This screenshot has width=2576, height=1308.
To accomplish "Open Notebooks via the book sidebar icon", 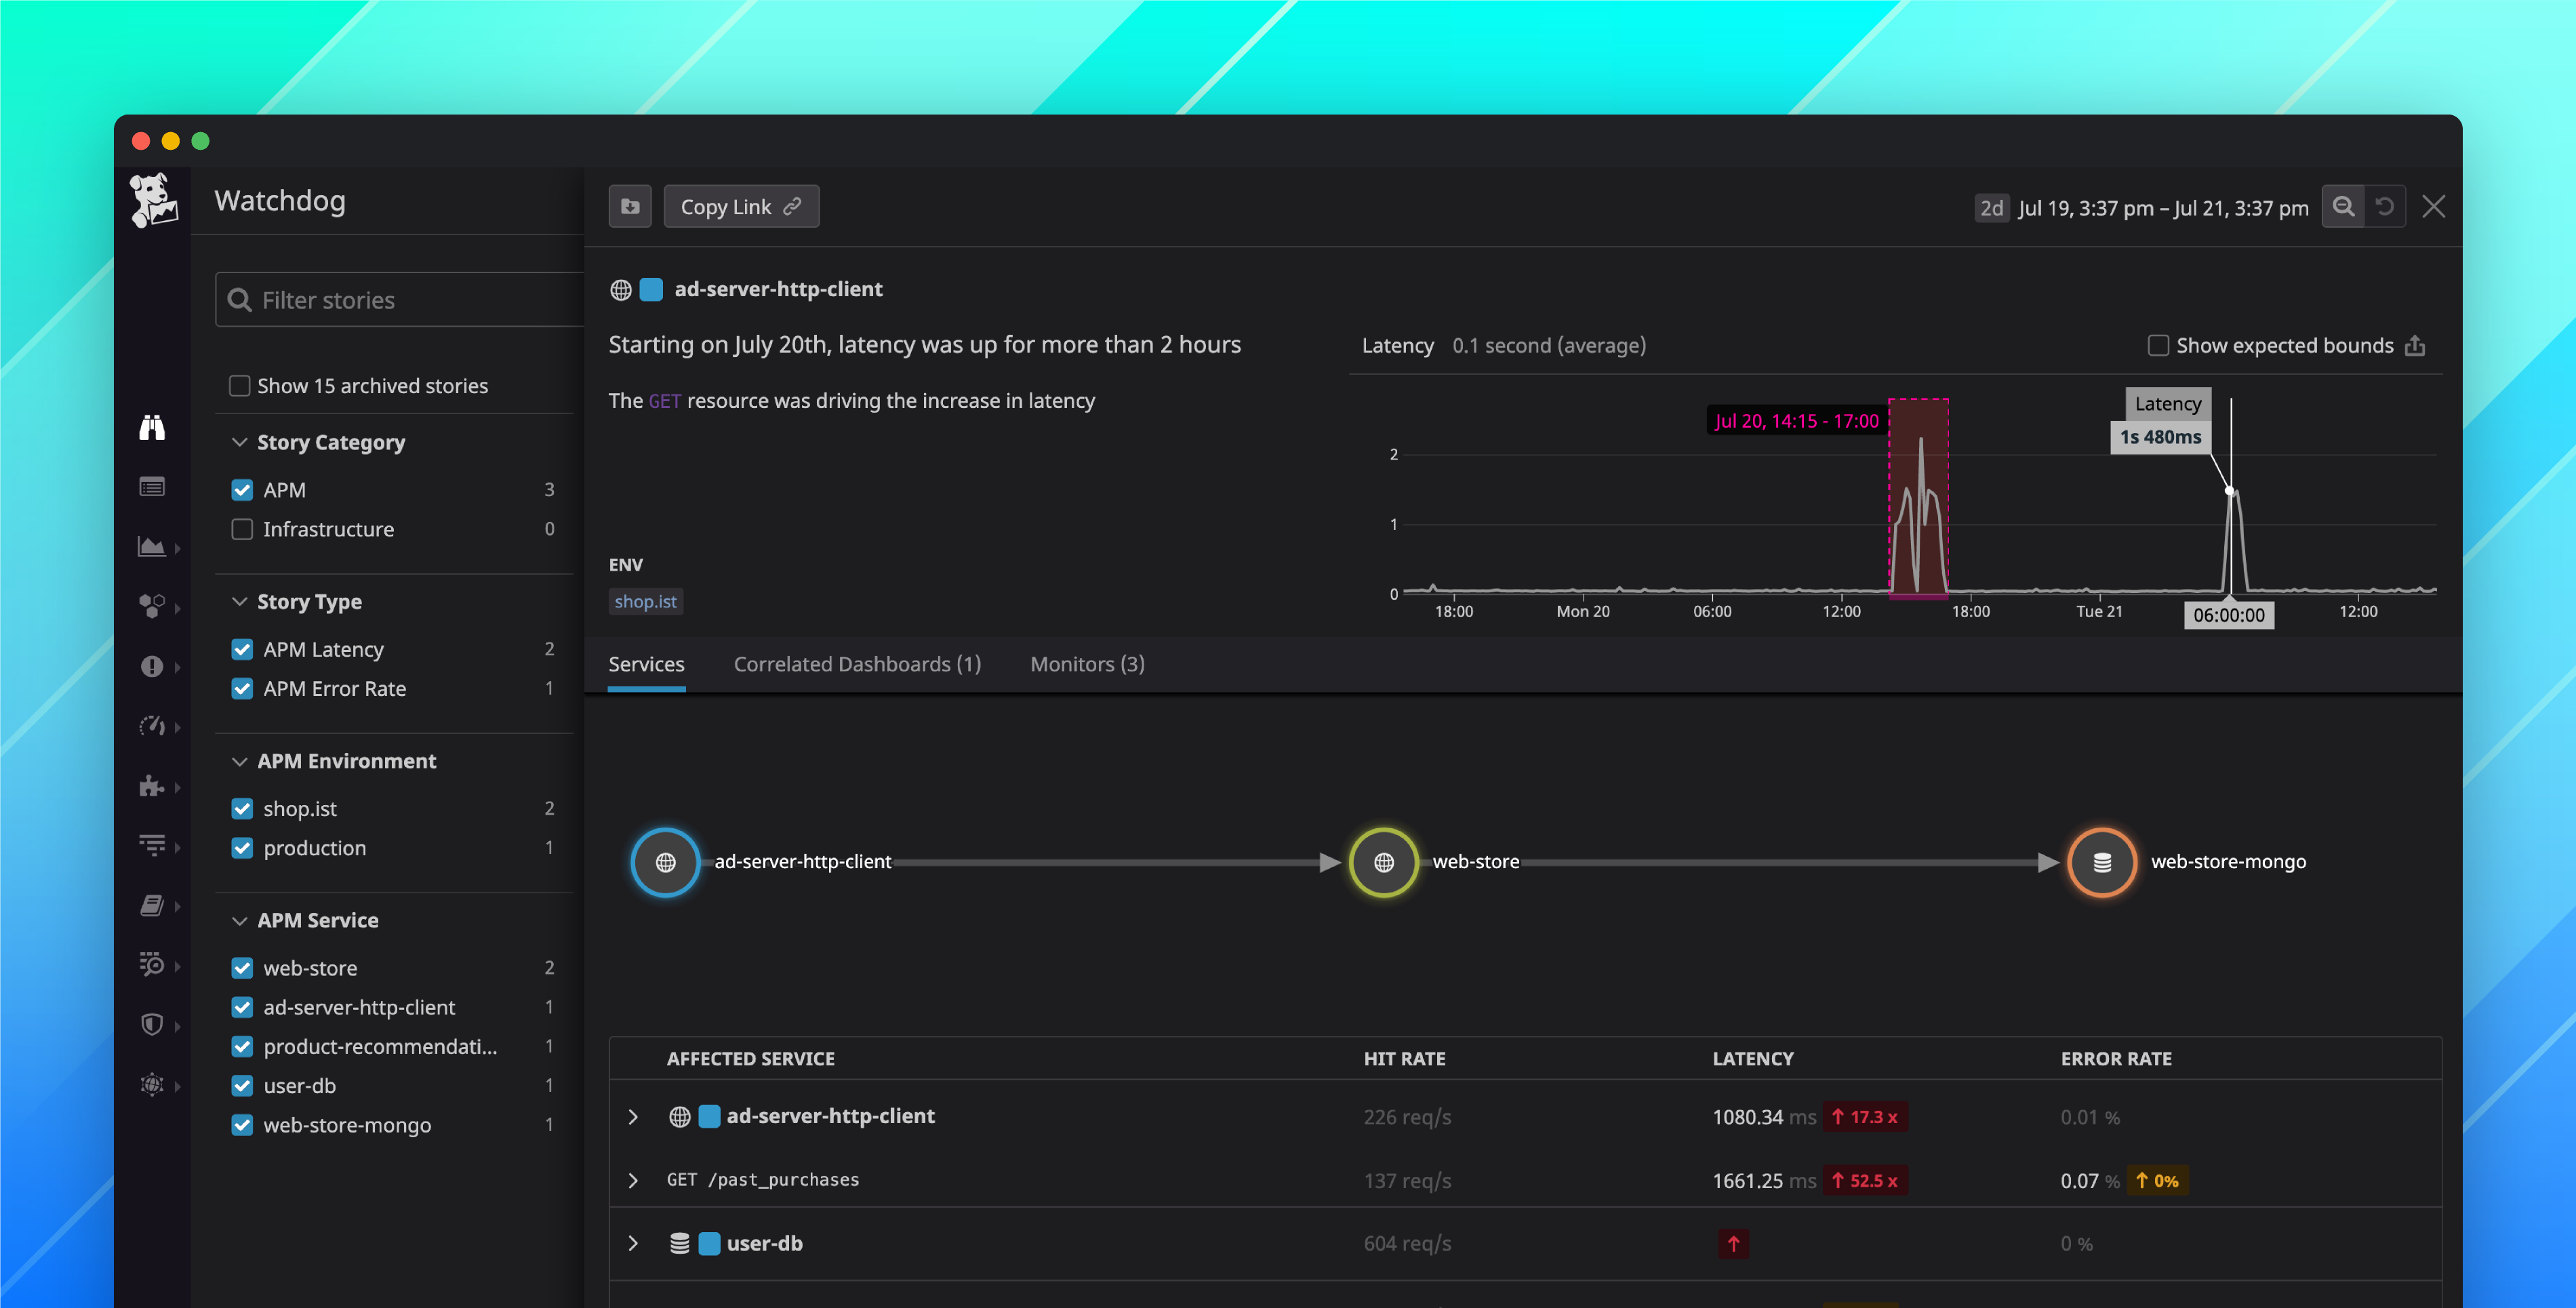I will coord(152,906).
